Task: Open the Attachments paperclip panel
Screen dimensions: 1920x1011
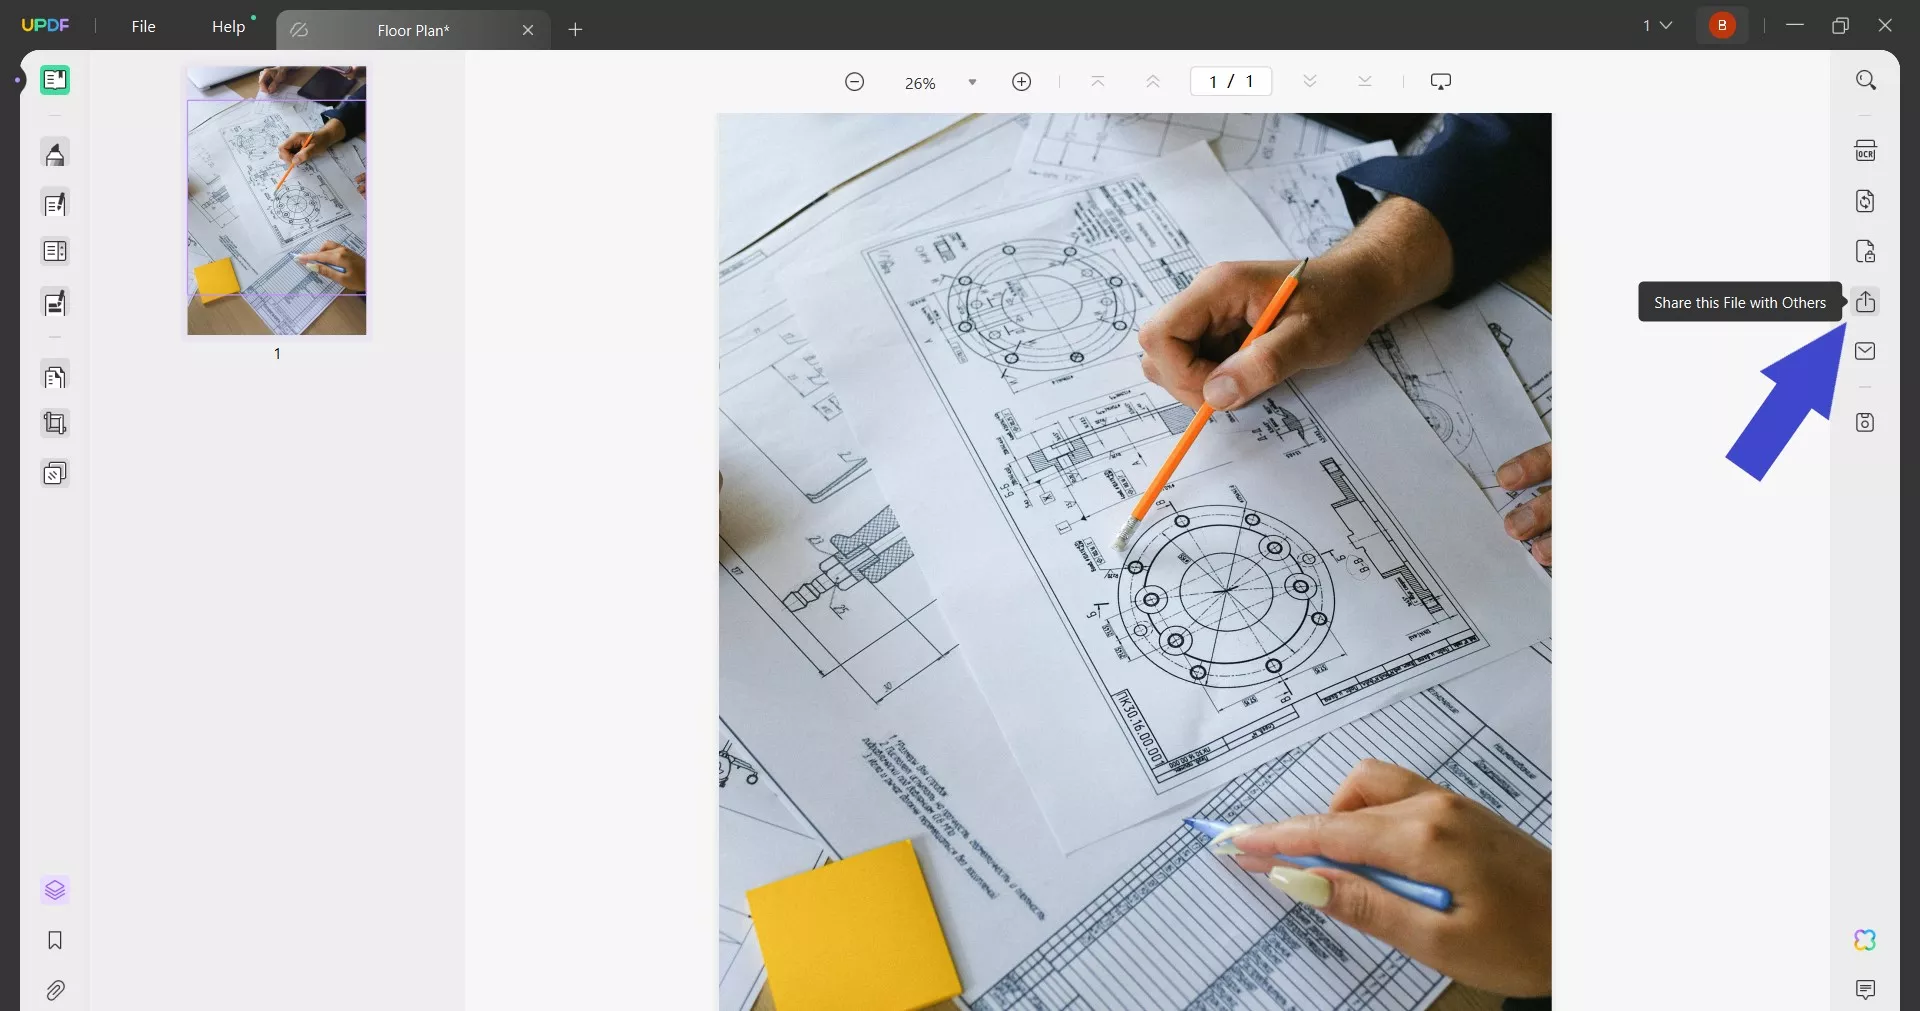Action: (55, 990)
